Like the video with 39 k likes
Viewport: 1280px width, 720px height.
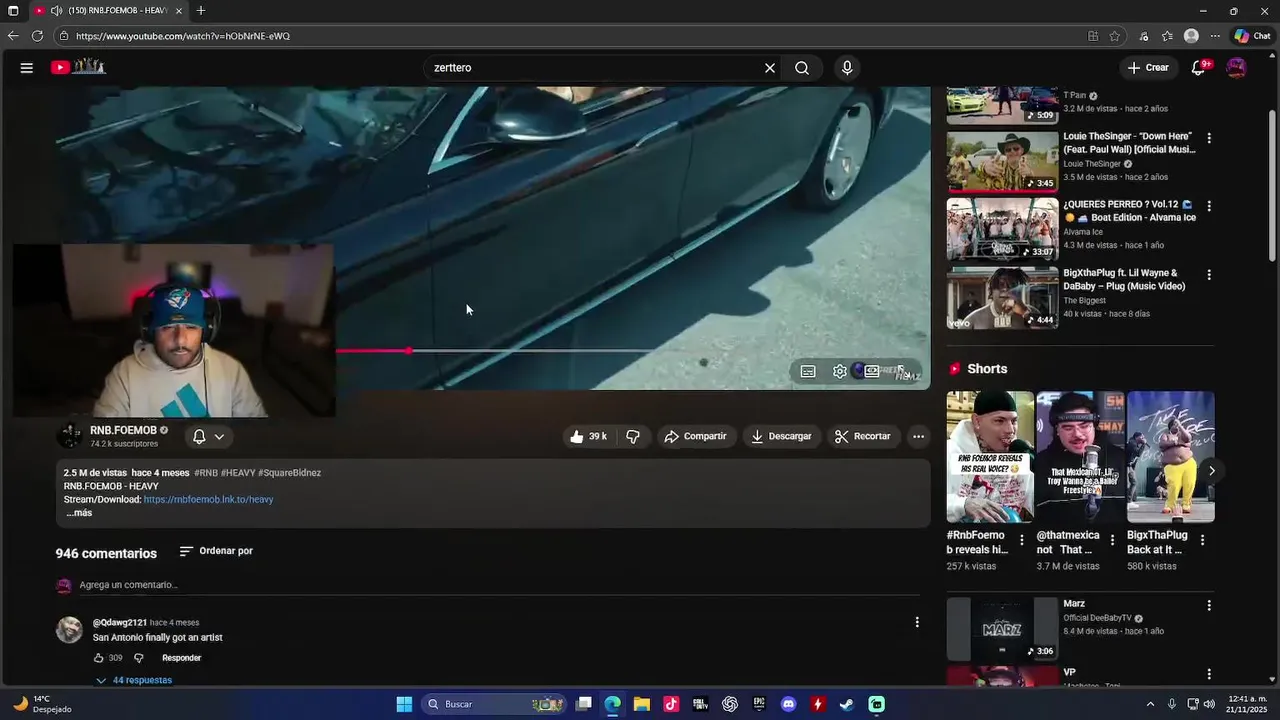[588, 437]
